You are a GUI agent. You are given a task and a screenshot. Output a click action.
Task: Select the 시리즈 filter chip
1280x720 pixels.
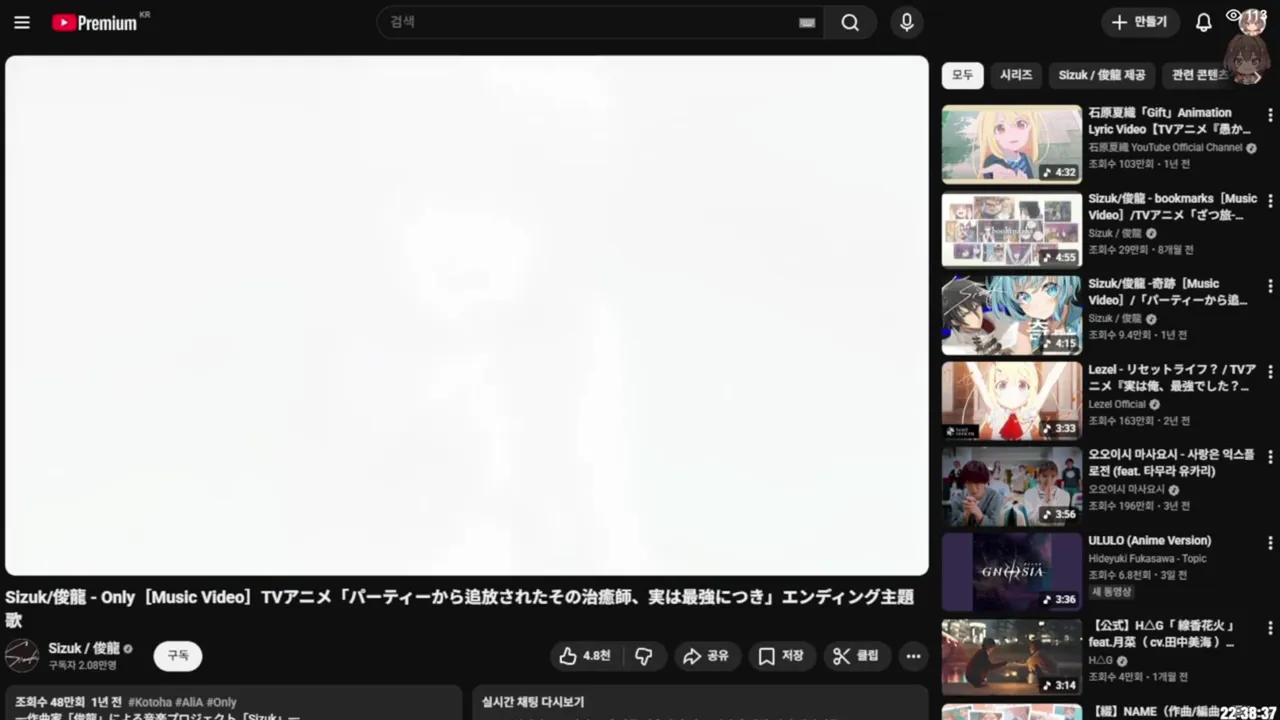click(1016, 75)
